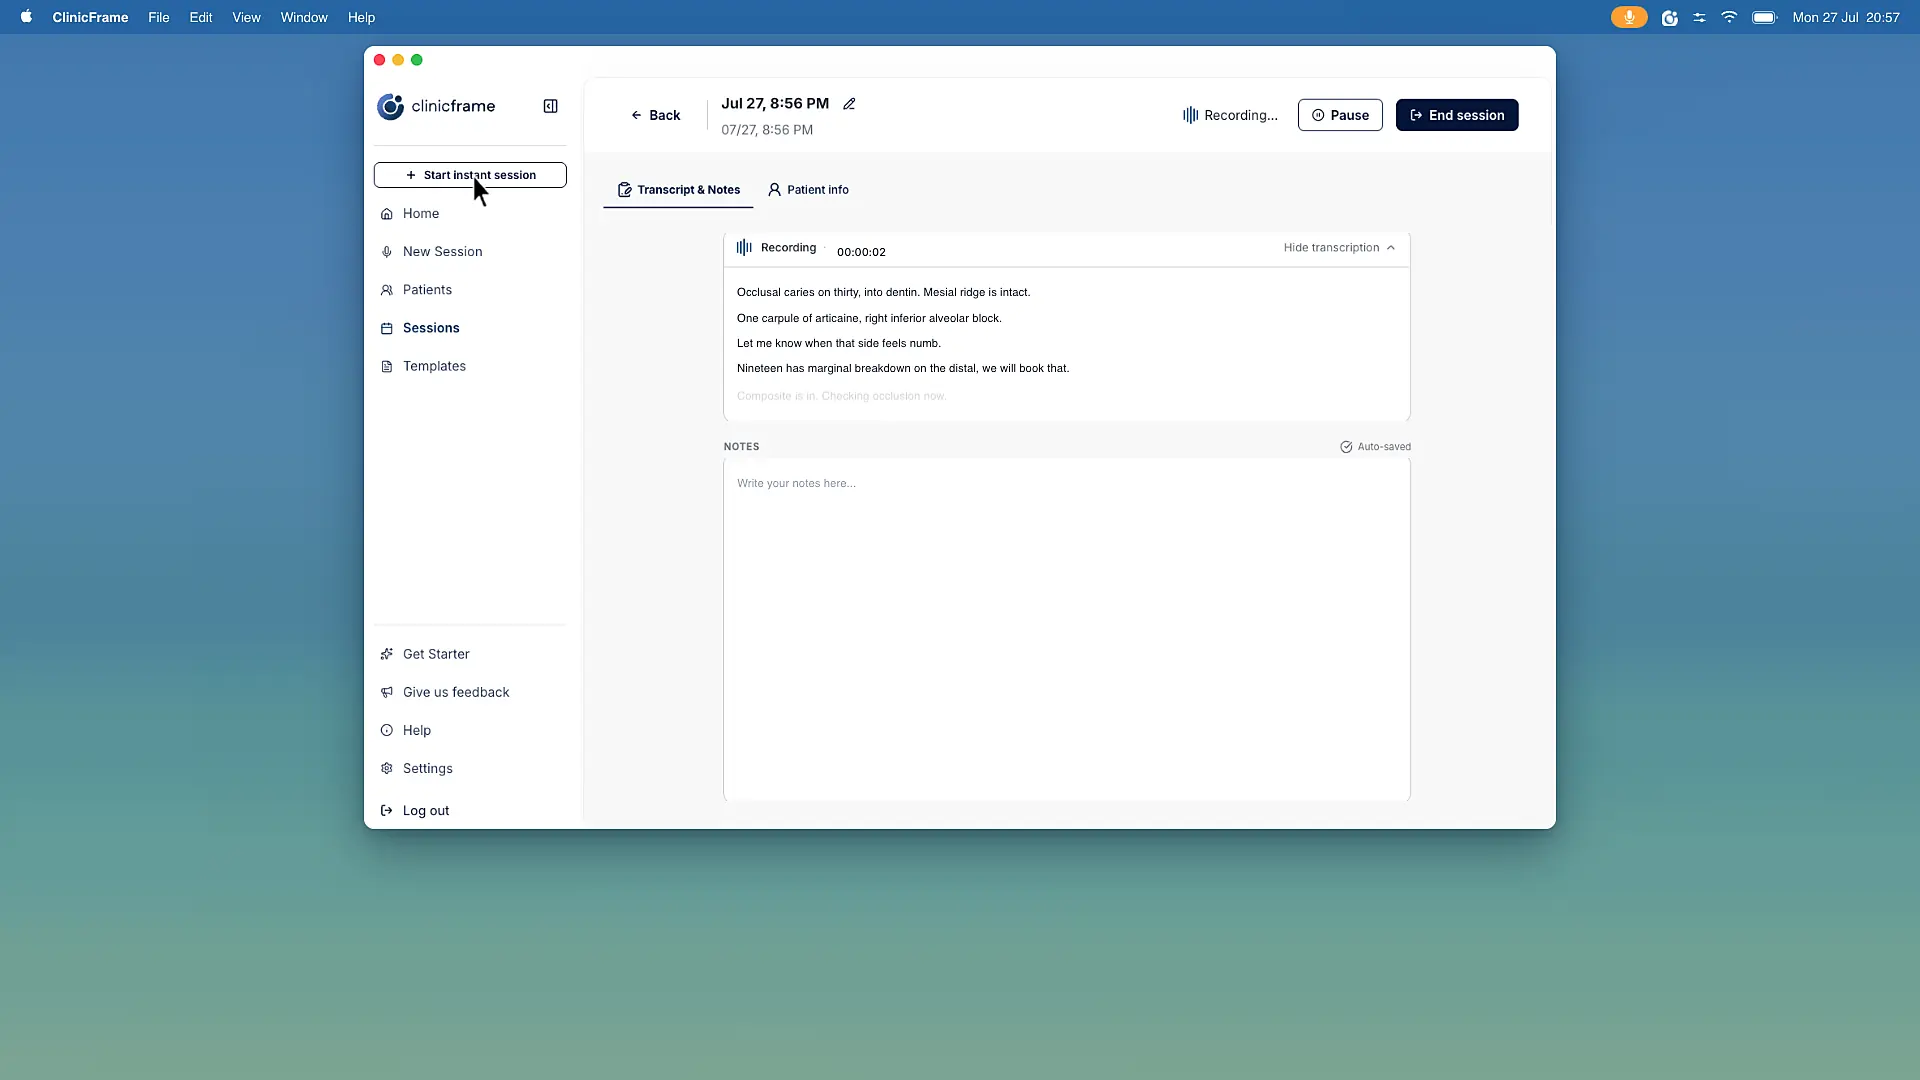Open the File menu
This screenshot has height=1080, width=1920.
(159, 17)
